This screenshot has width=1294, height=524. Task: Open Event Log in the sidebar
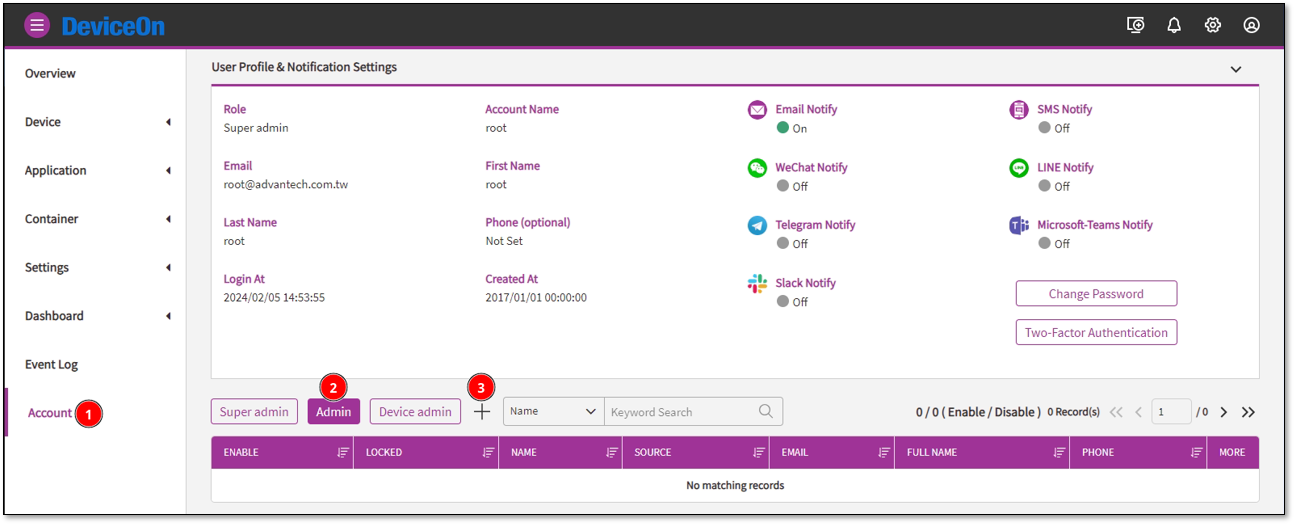coord(51,365)
